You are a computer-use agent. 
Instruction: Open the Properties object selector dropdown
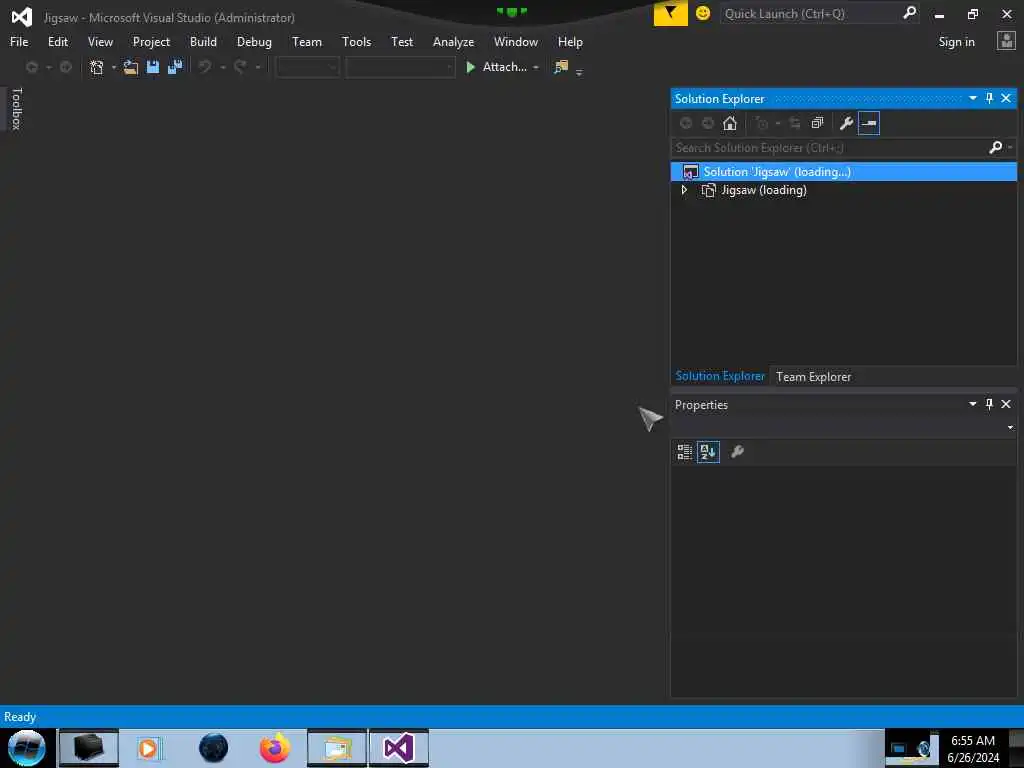[x=1010, y=427]
